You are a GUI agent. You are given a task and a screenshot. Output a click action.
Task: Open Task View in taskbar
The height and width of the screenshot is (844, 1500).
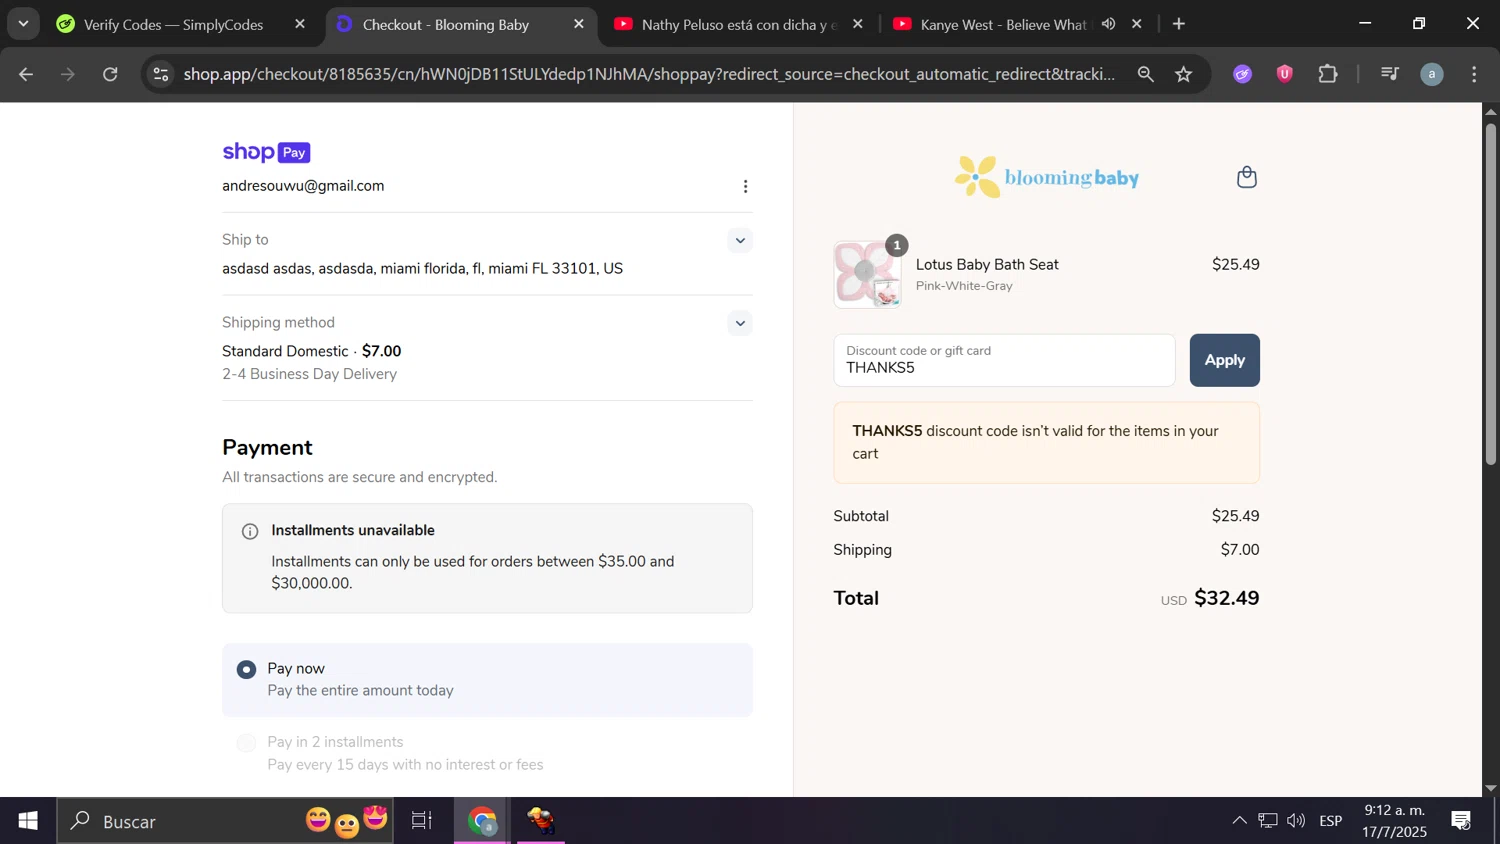pos(422,821)
